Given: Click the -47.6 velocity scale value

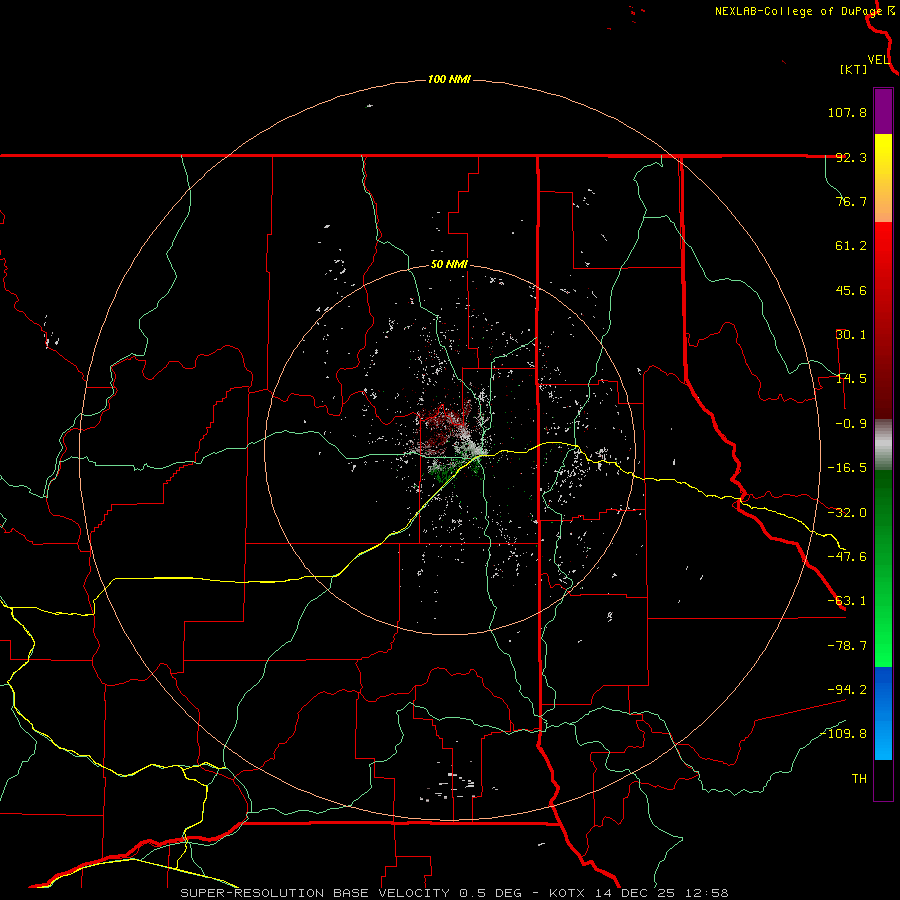Looking at the screenshot, I should point(847,557).
